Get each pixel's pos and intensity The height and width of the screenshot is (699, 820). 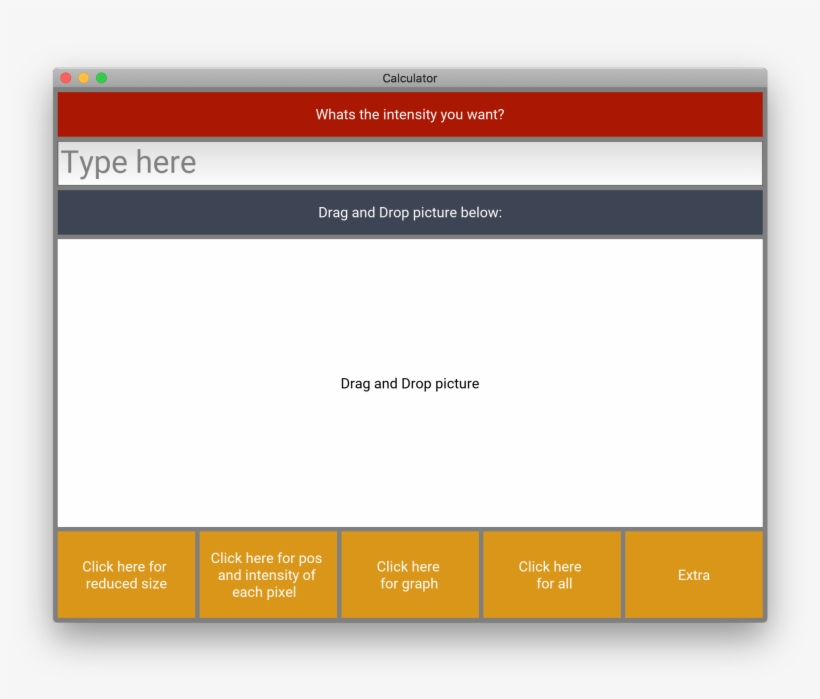(267, 575)
